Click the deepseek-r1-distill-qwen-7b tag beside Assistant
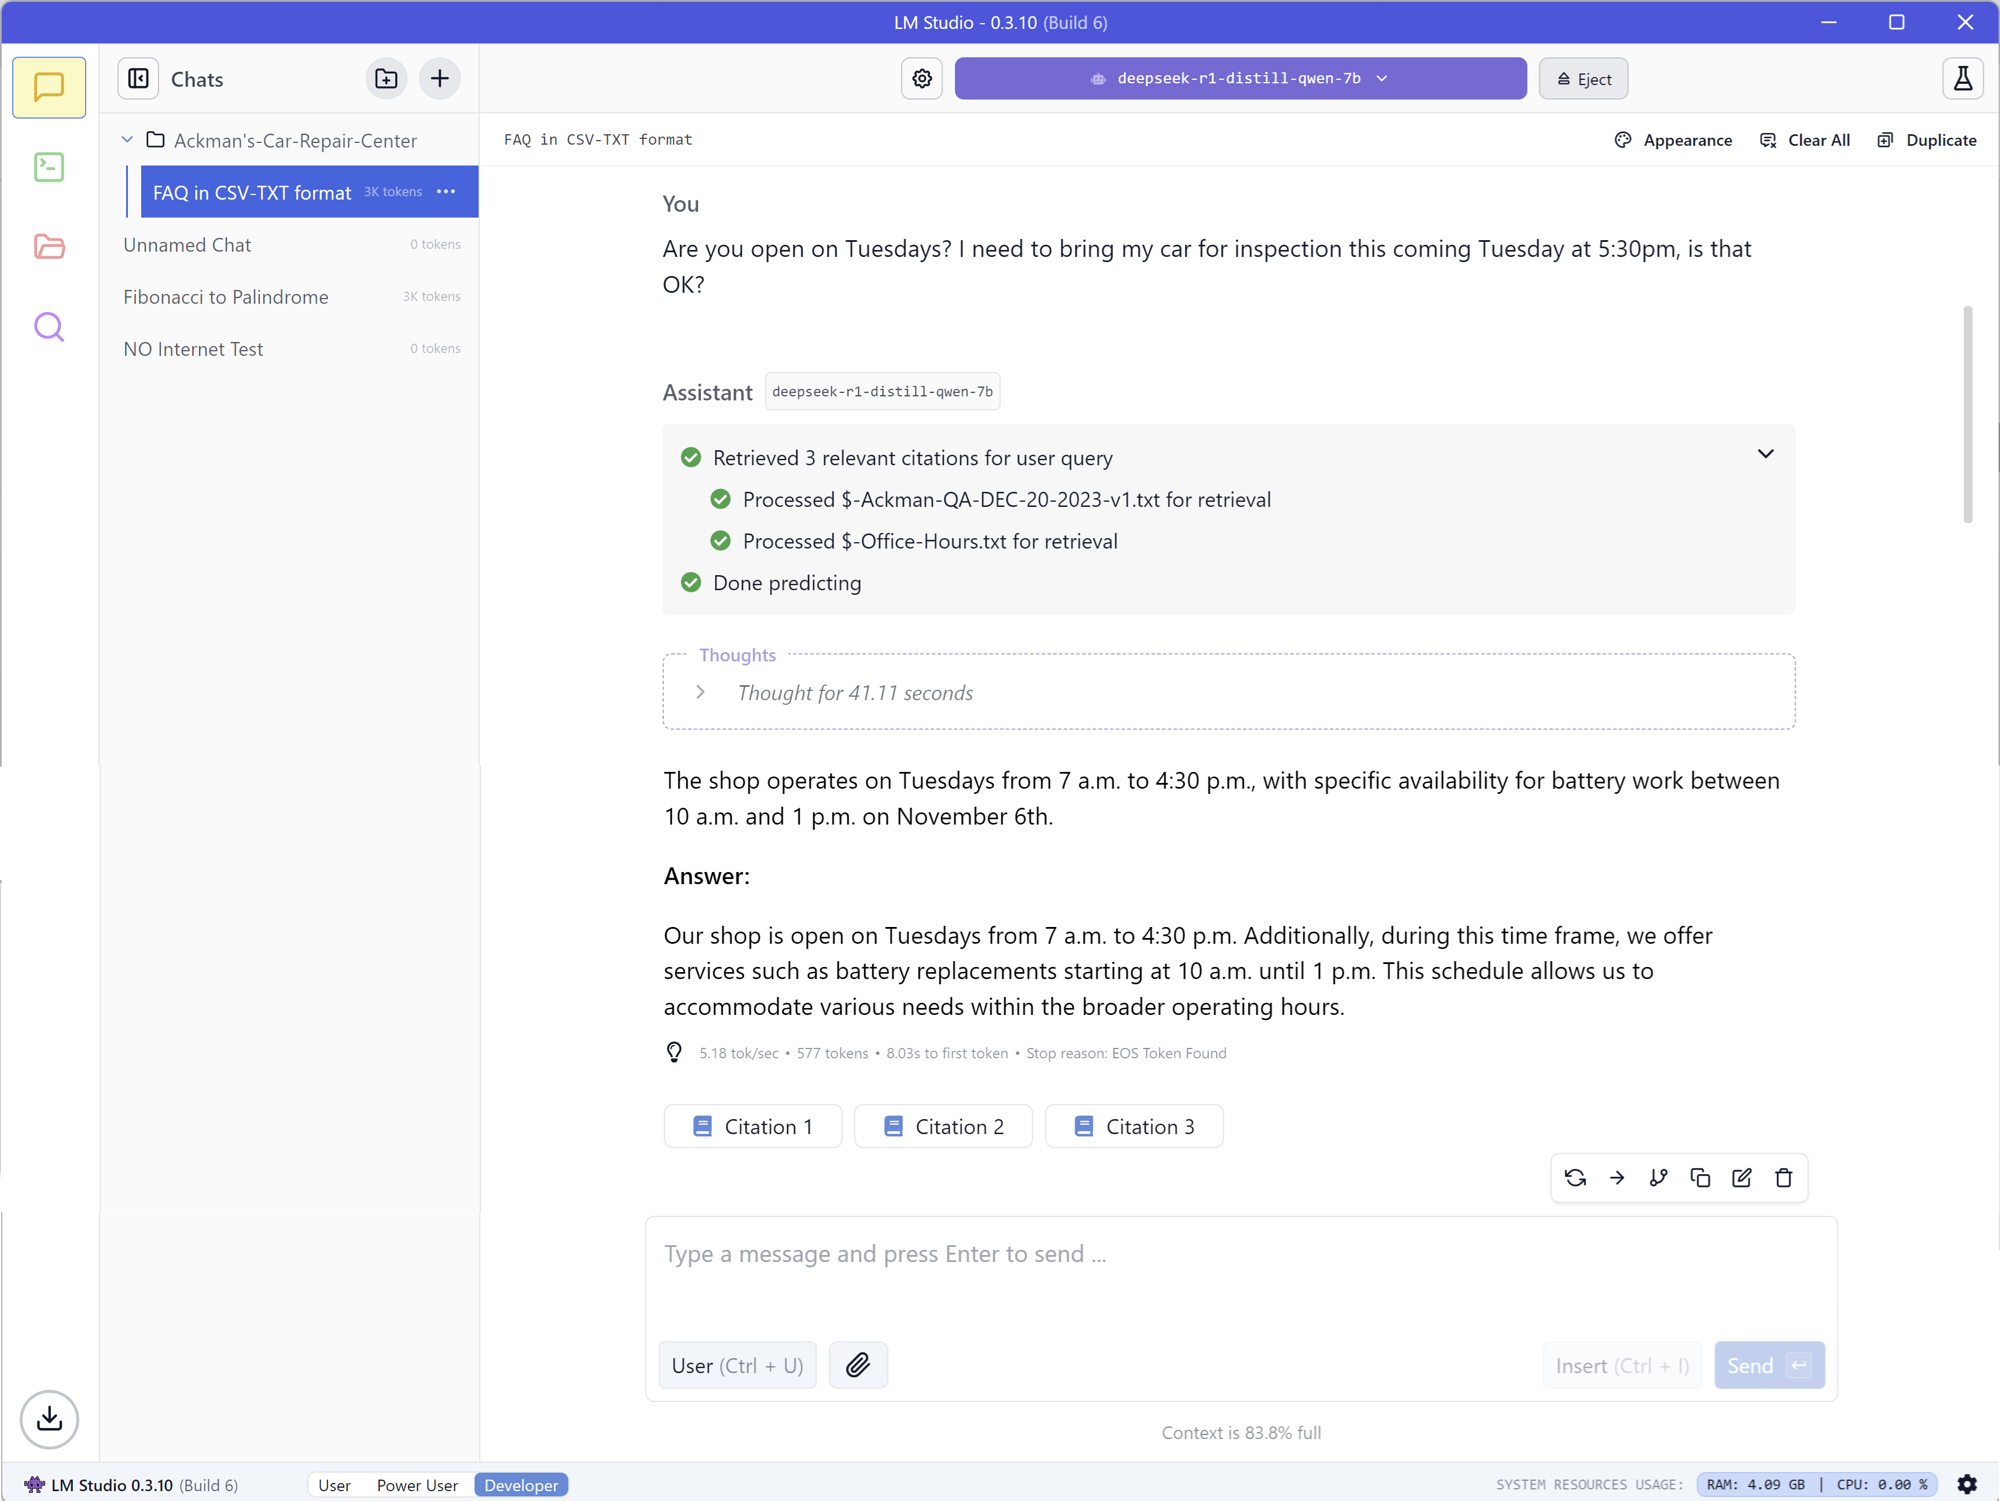This screenshot has height=1501, width=2000. pos(882,391)
